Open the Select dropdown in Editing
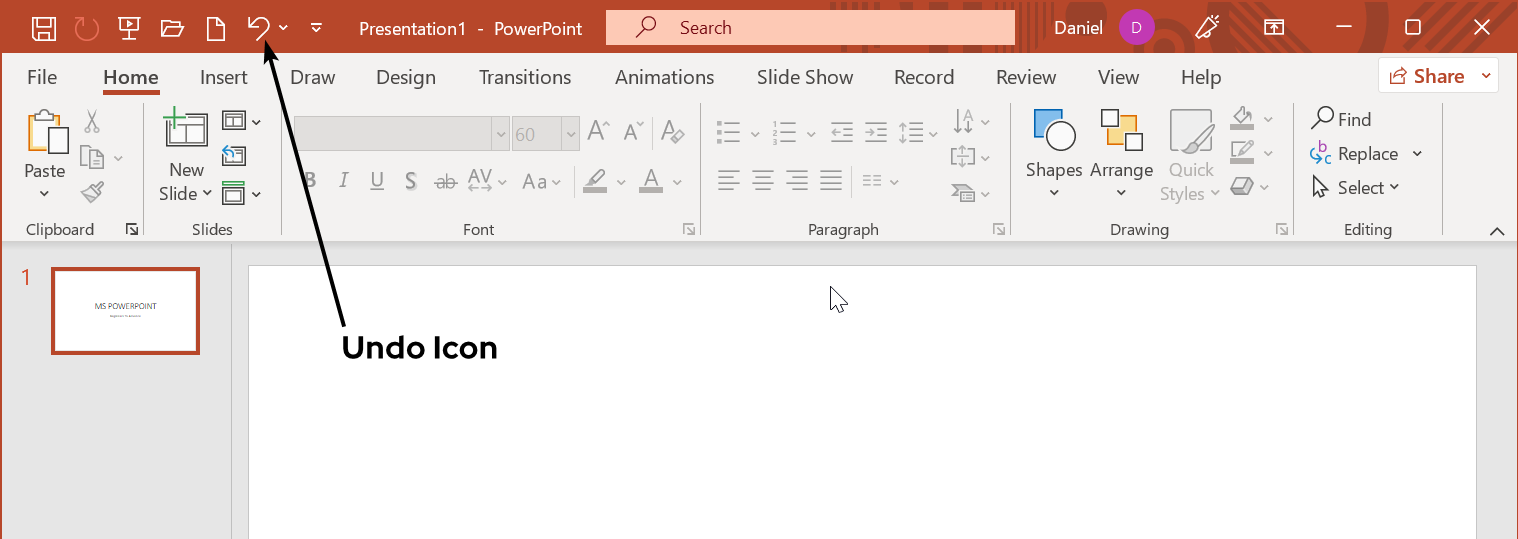The height and width of the screenshot is (539, 1518). point(1355,188)
